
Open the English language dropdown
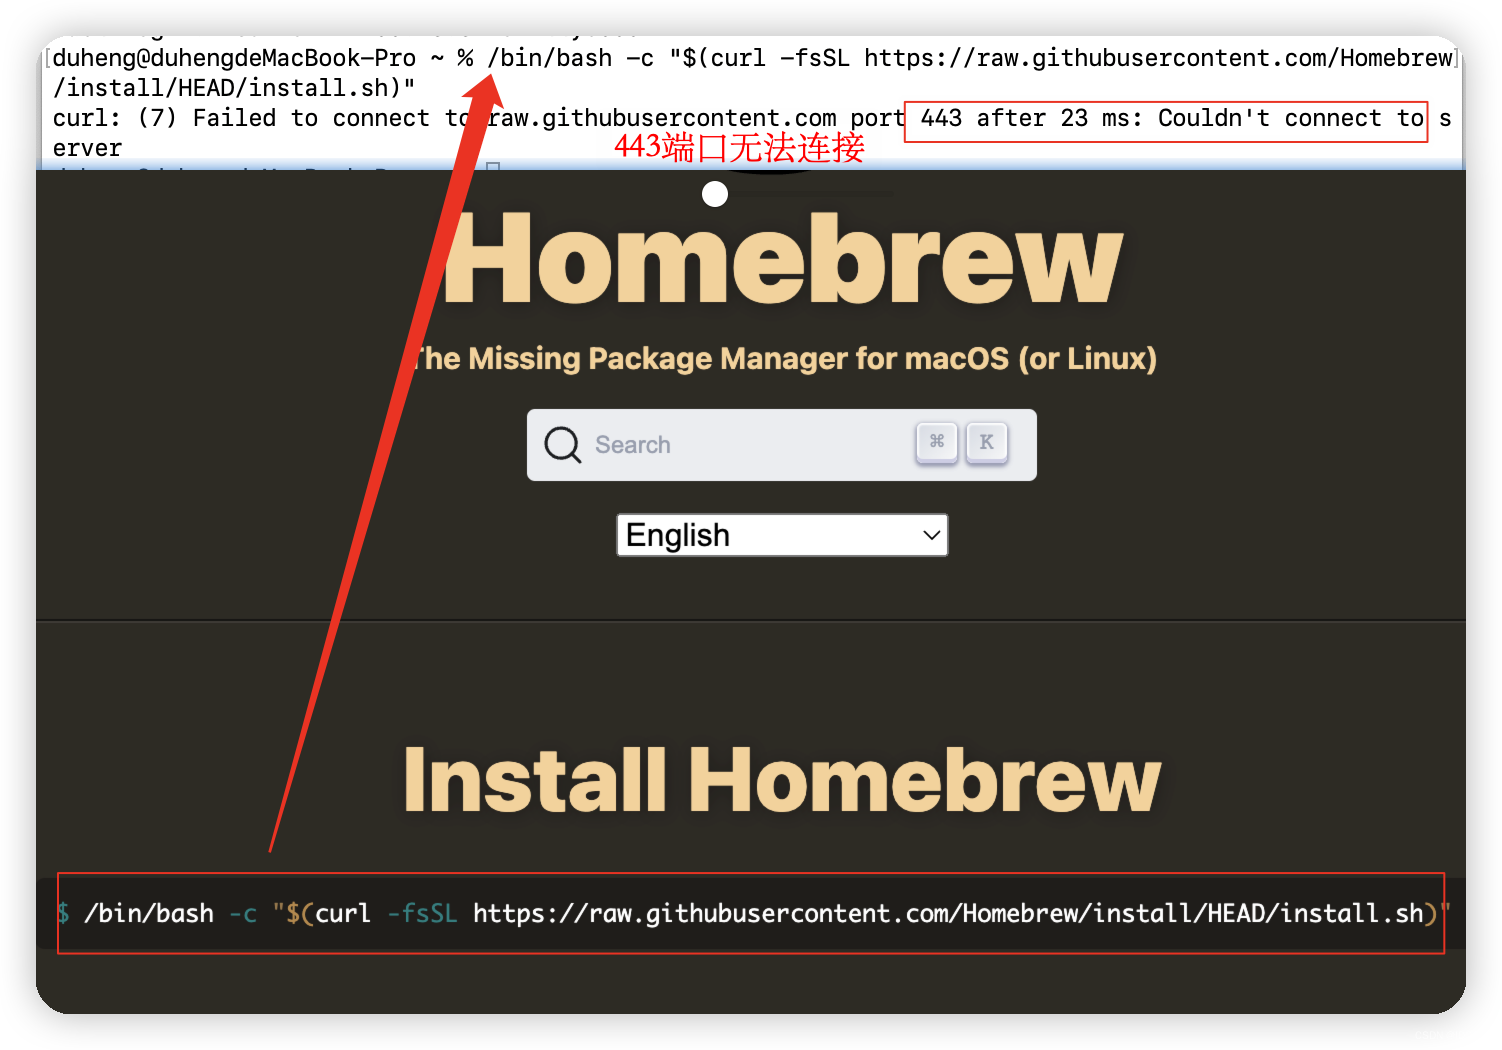tap(782, 535)
